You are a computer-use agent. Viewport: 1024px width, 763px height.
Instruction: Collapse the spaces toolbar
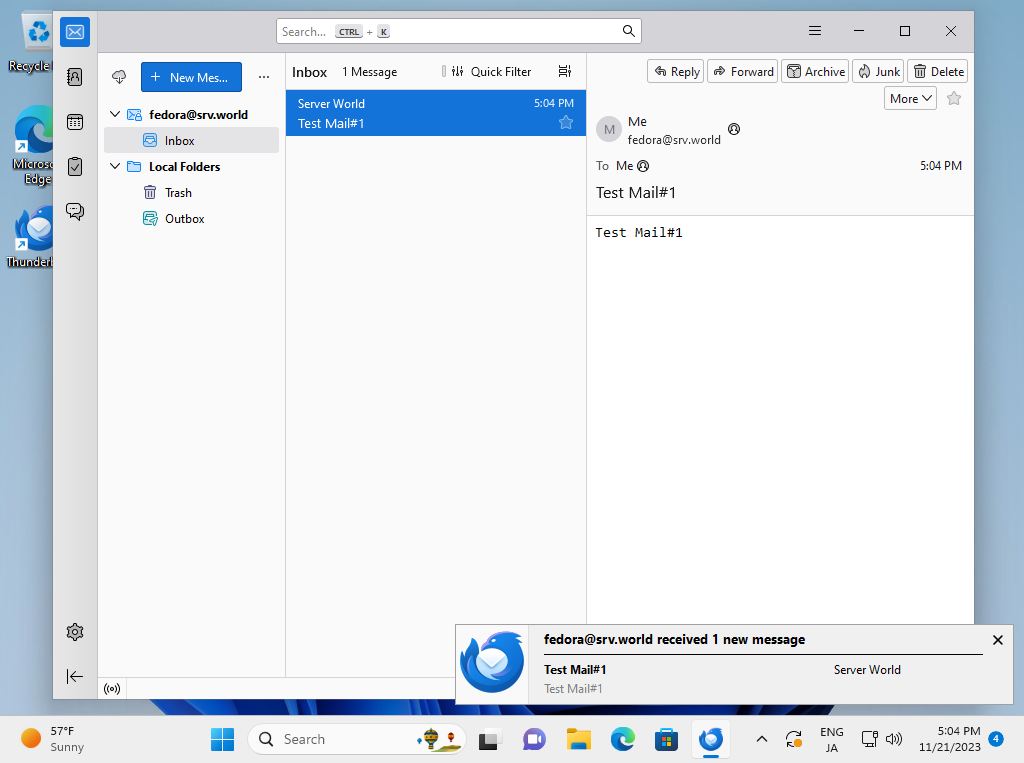(75, 676)
